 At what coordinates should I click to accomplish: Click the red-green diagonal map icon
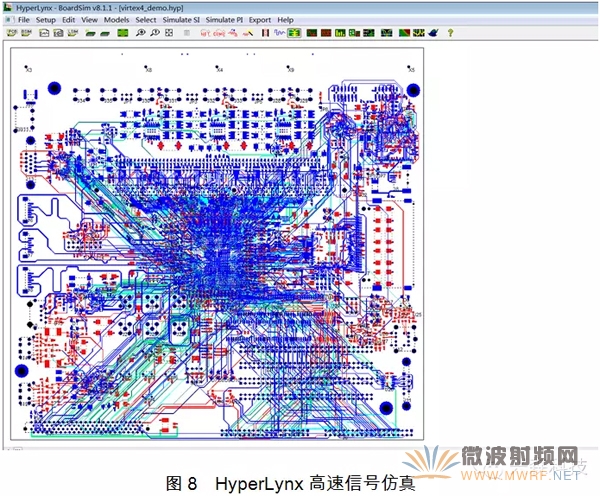(404, 33)
